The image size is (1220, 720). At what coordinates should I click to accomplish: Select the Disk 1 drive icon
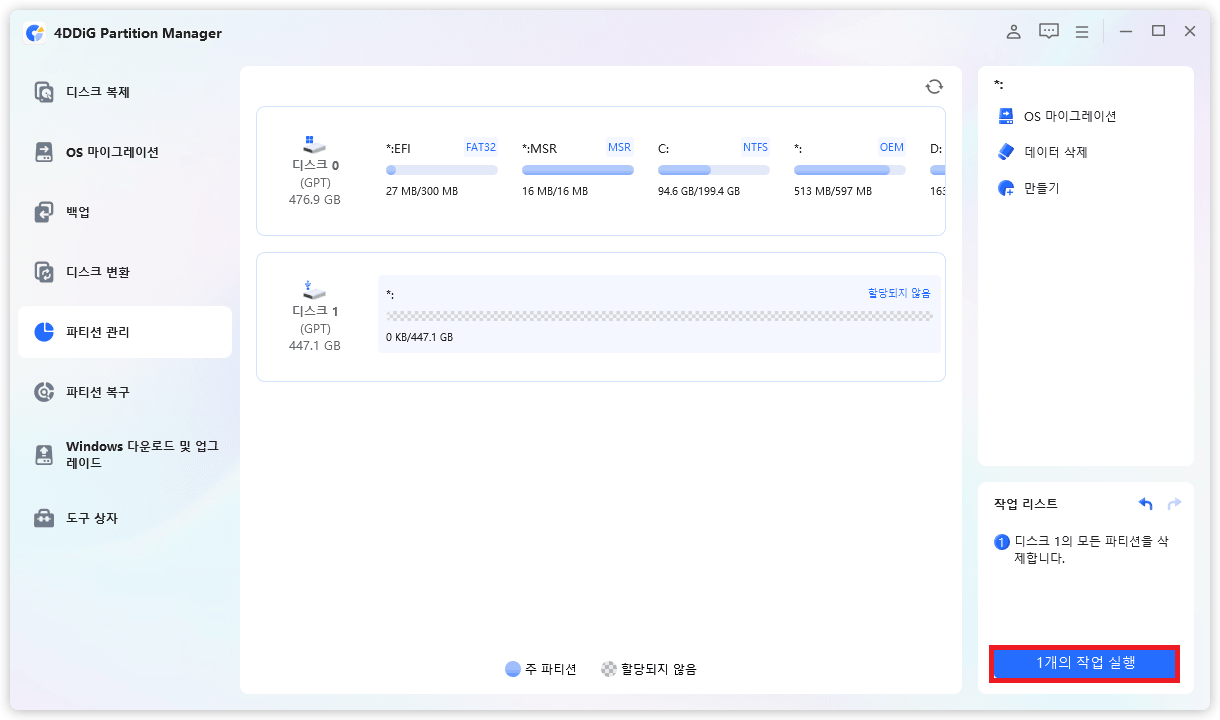[314, 290]
